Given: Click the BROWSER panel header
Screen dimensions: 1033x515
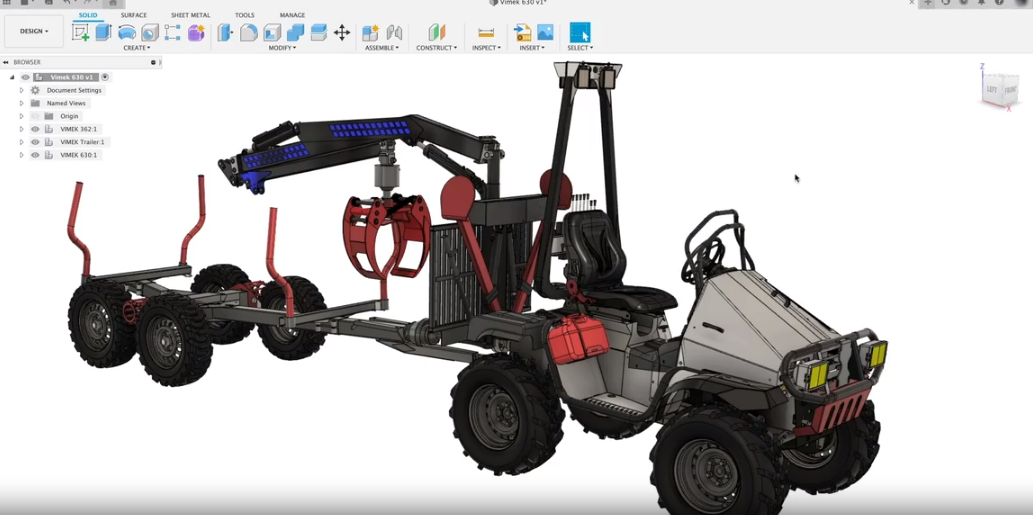Looking at the screenshot, I should (x=81, y=63).
